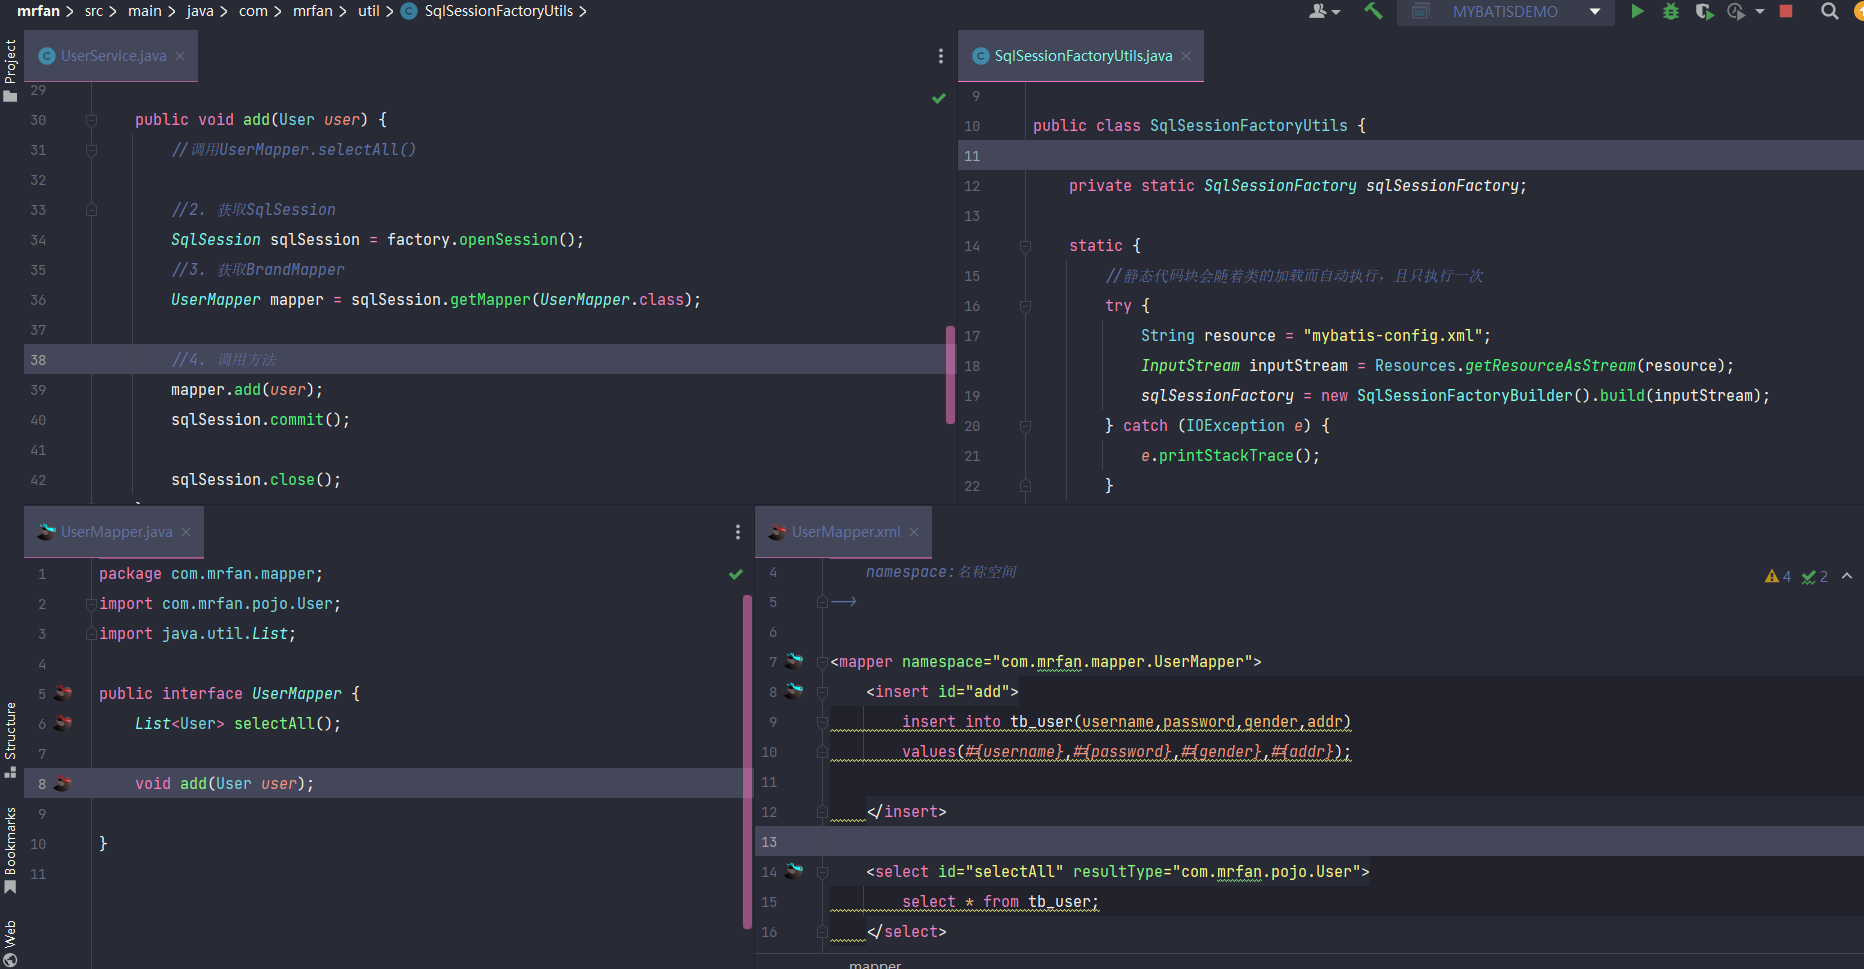The height and width of the screenshot is (969, 1864).
Task: Click the printStackTrace() call on line 21
Action: (1238, 456)
